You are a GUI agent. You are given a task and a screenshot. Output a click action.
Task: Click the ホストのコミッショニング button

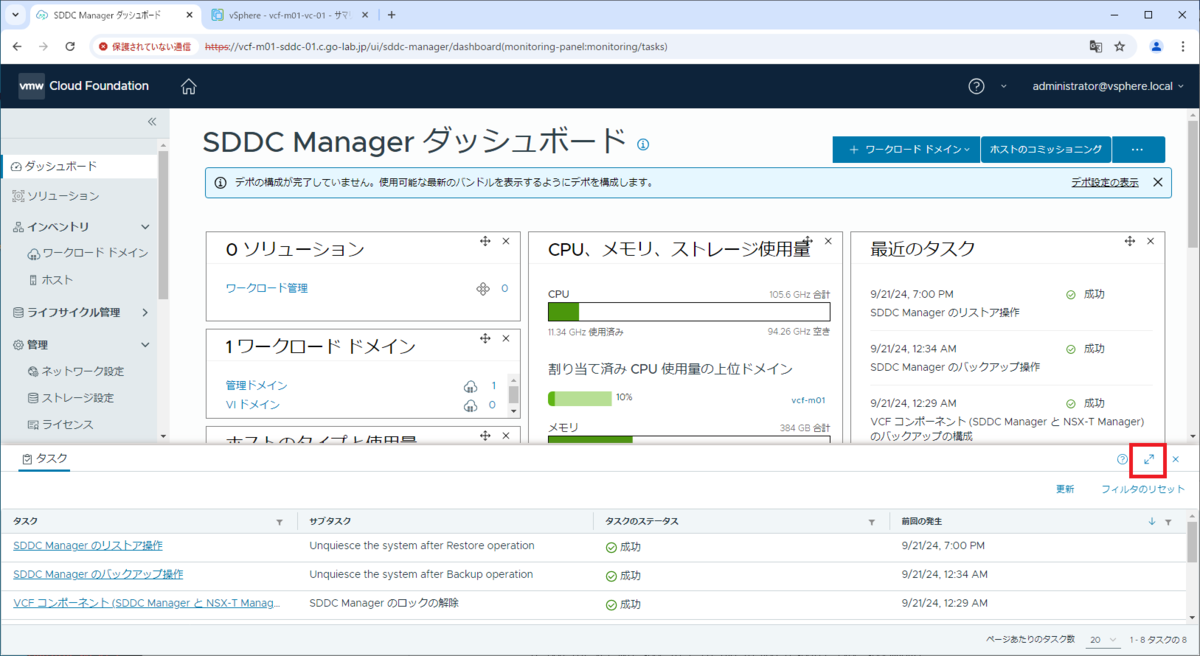point(1046,149)
